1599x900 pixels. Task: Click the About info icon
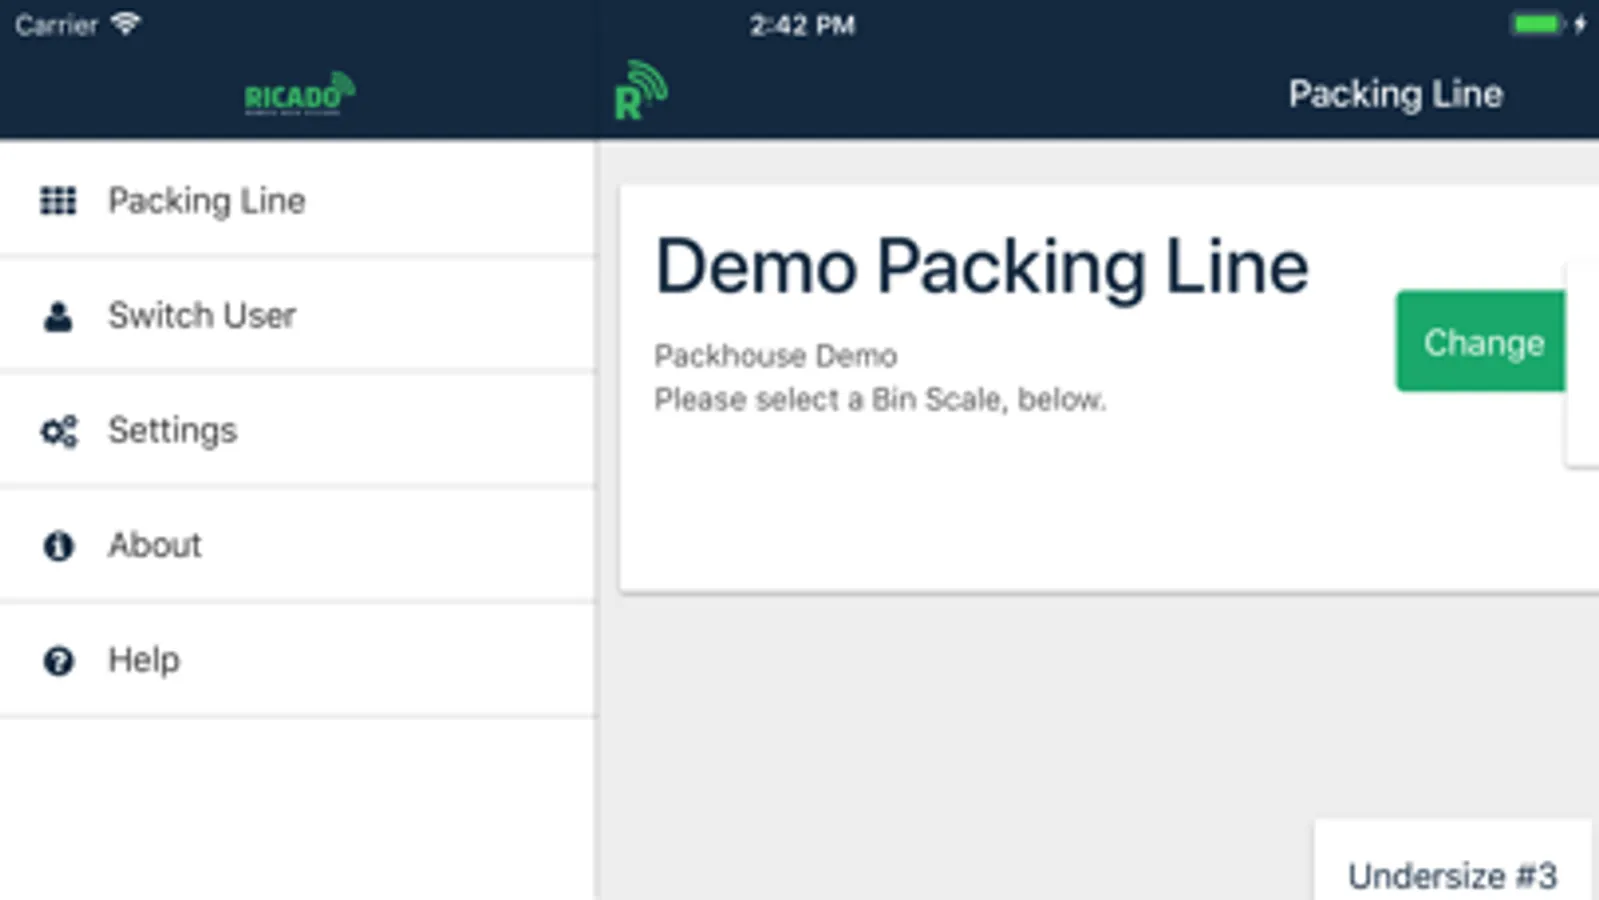click(58, 546)
